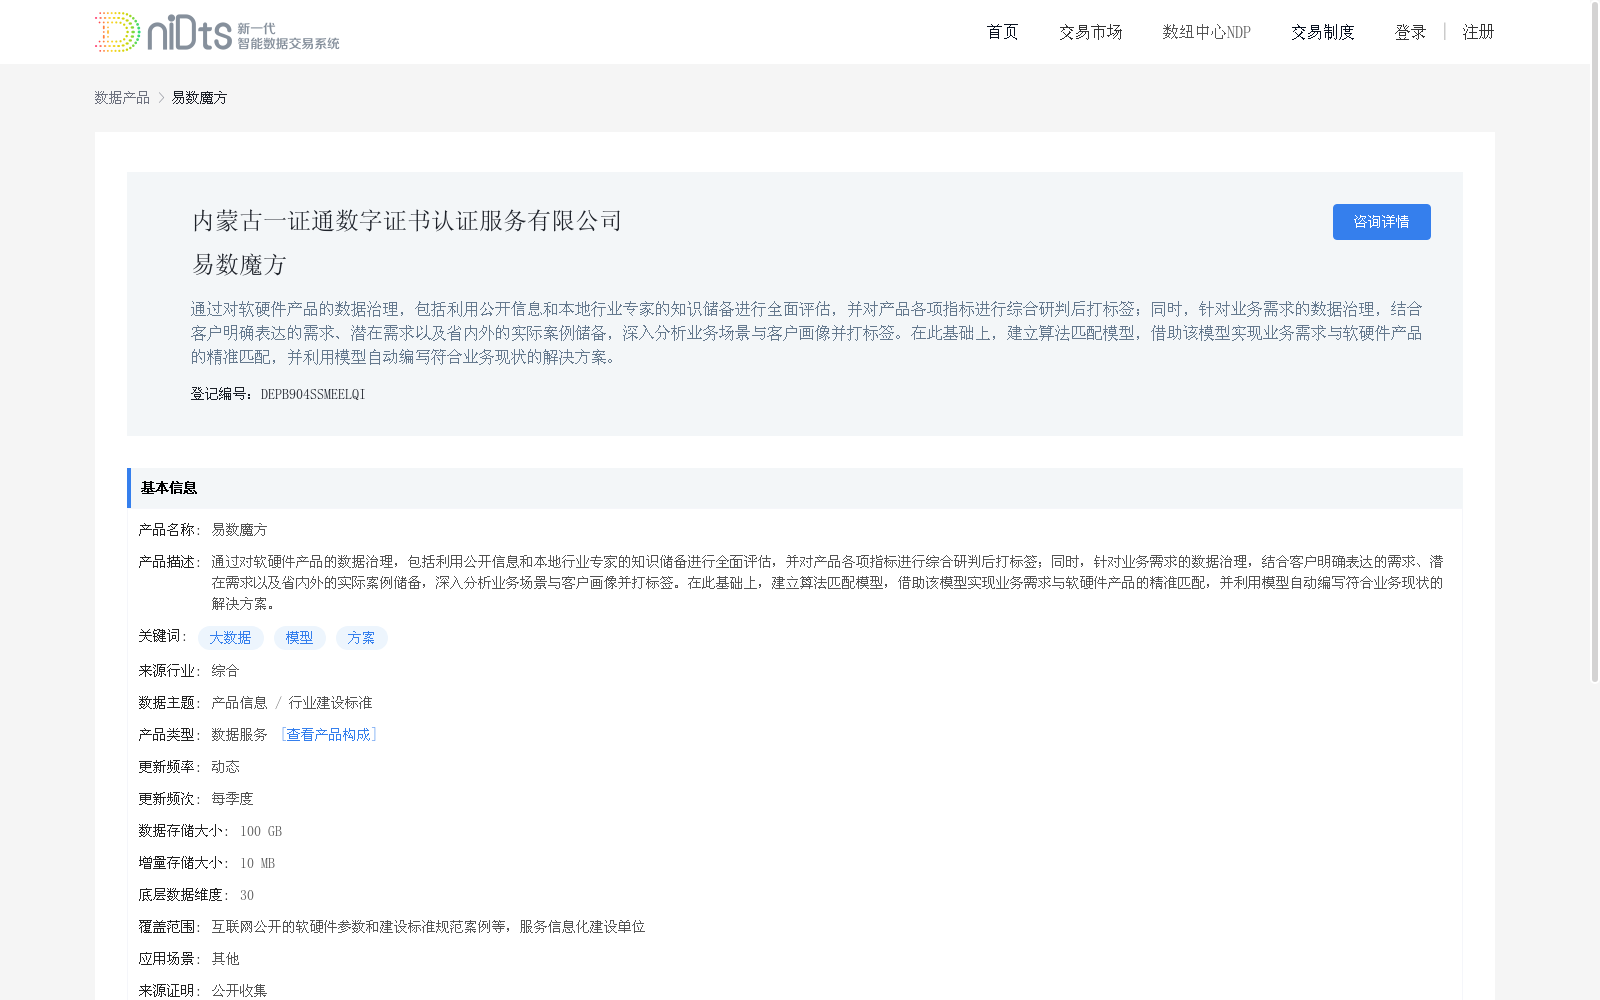Click the 来源证明 value 公开收集
Viewport: 1600px width, 1000px height.
pos(239,991)
